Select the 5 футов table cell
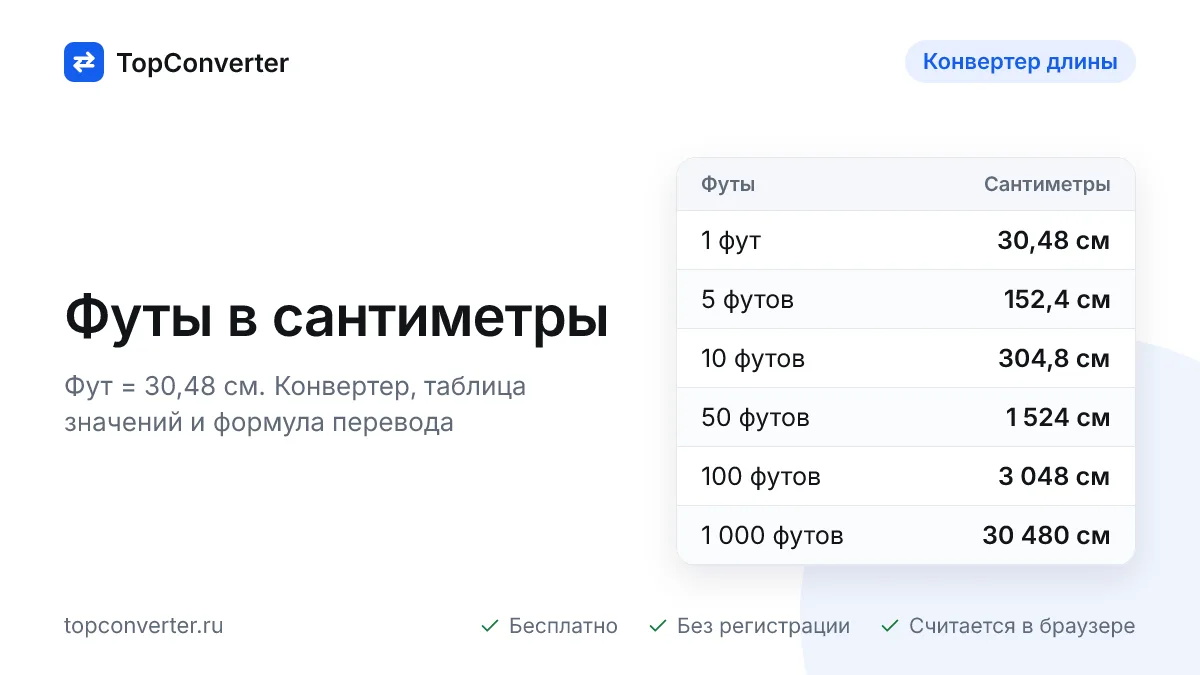This screenshot has width=1200, height=675. coord(747,300)
